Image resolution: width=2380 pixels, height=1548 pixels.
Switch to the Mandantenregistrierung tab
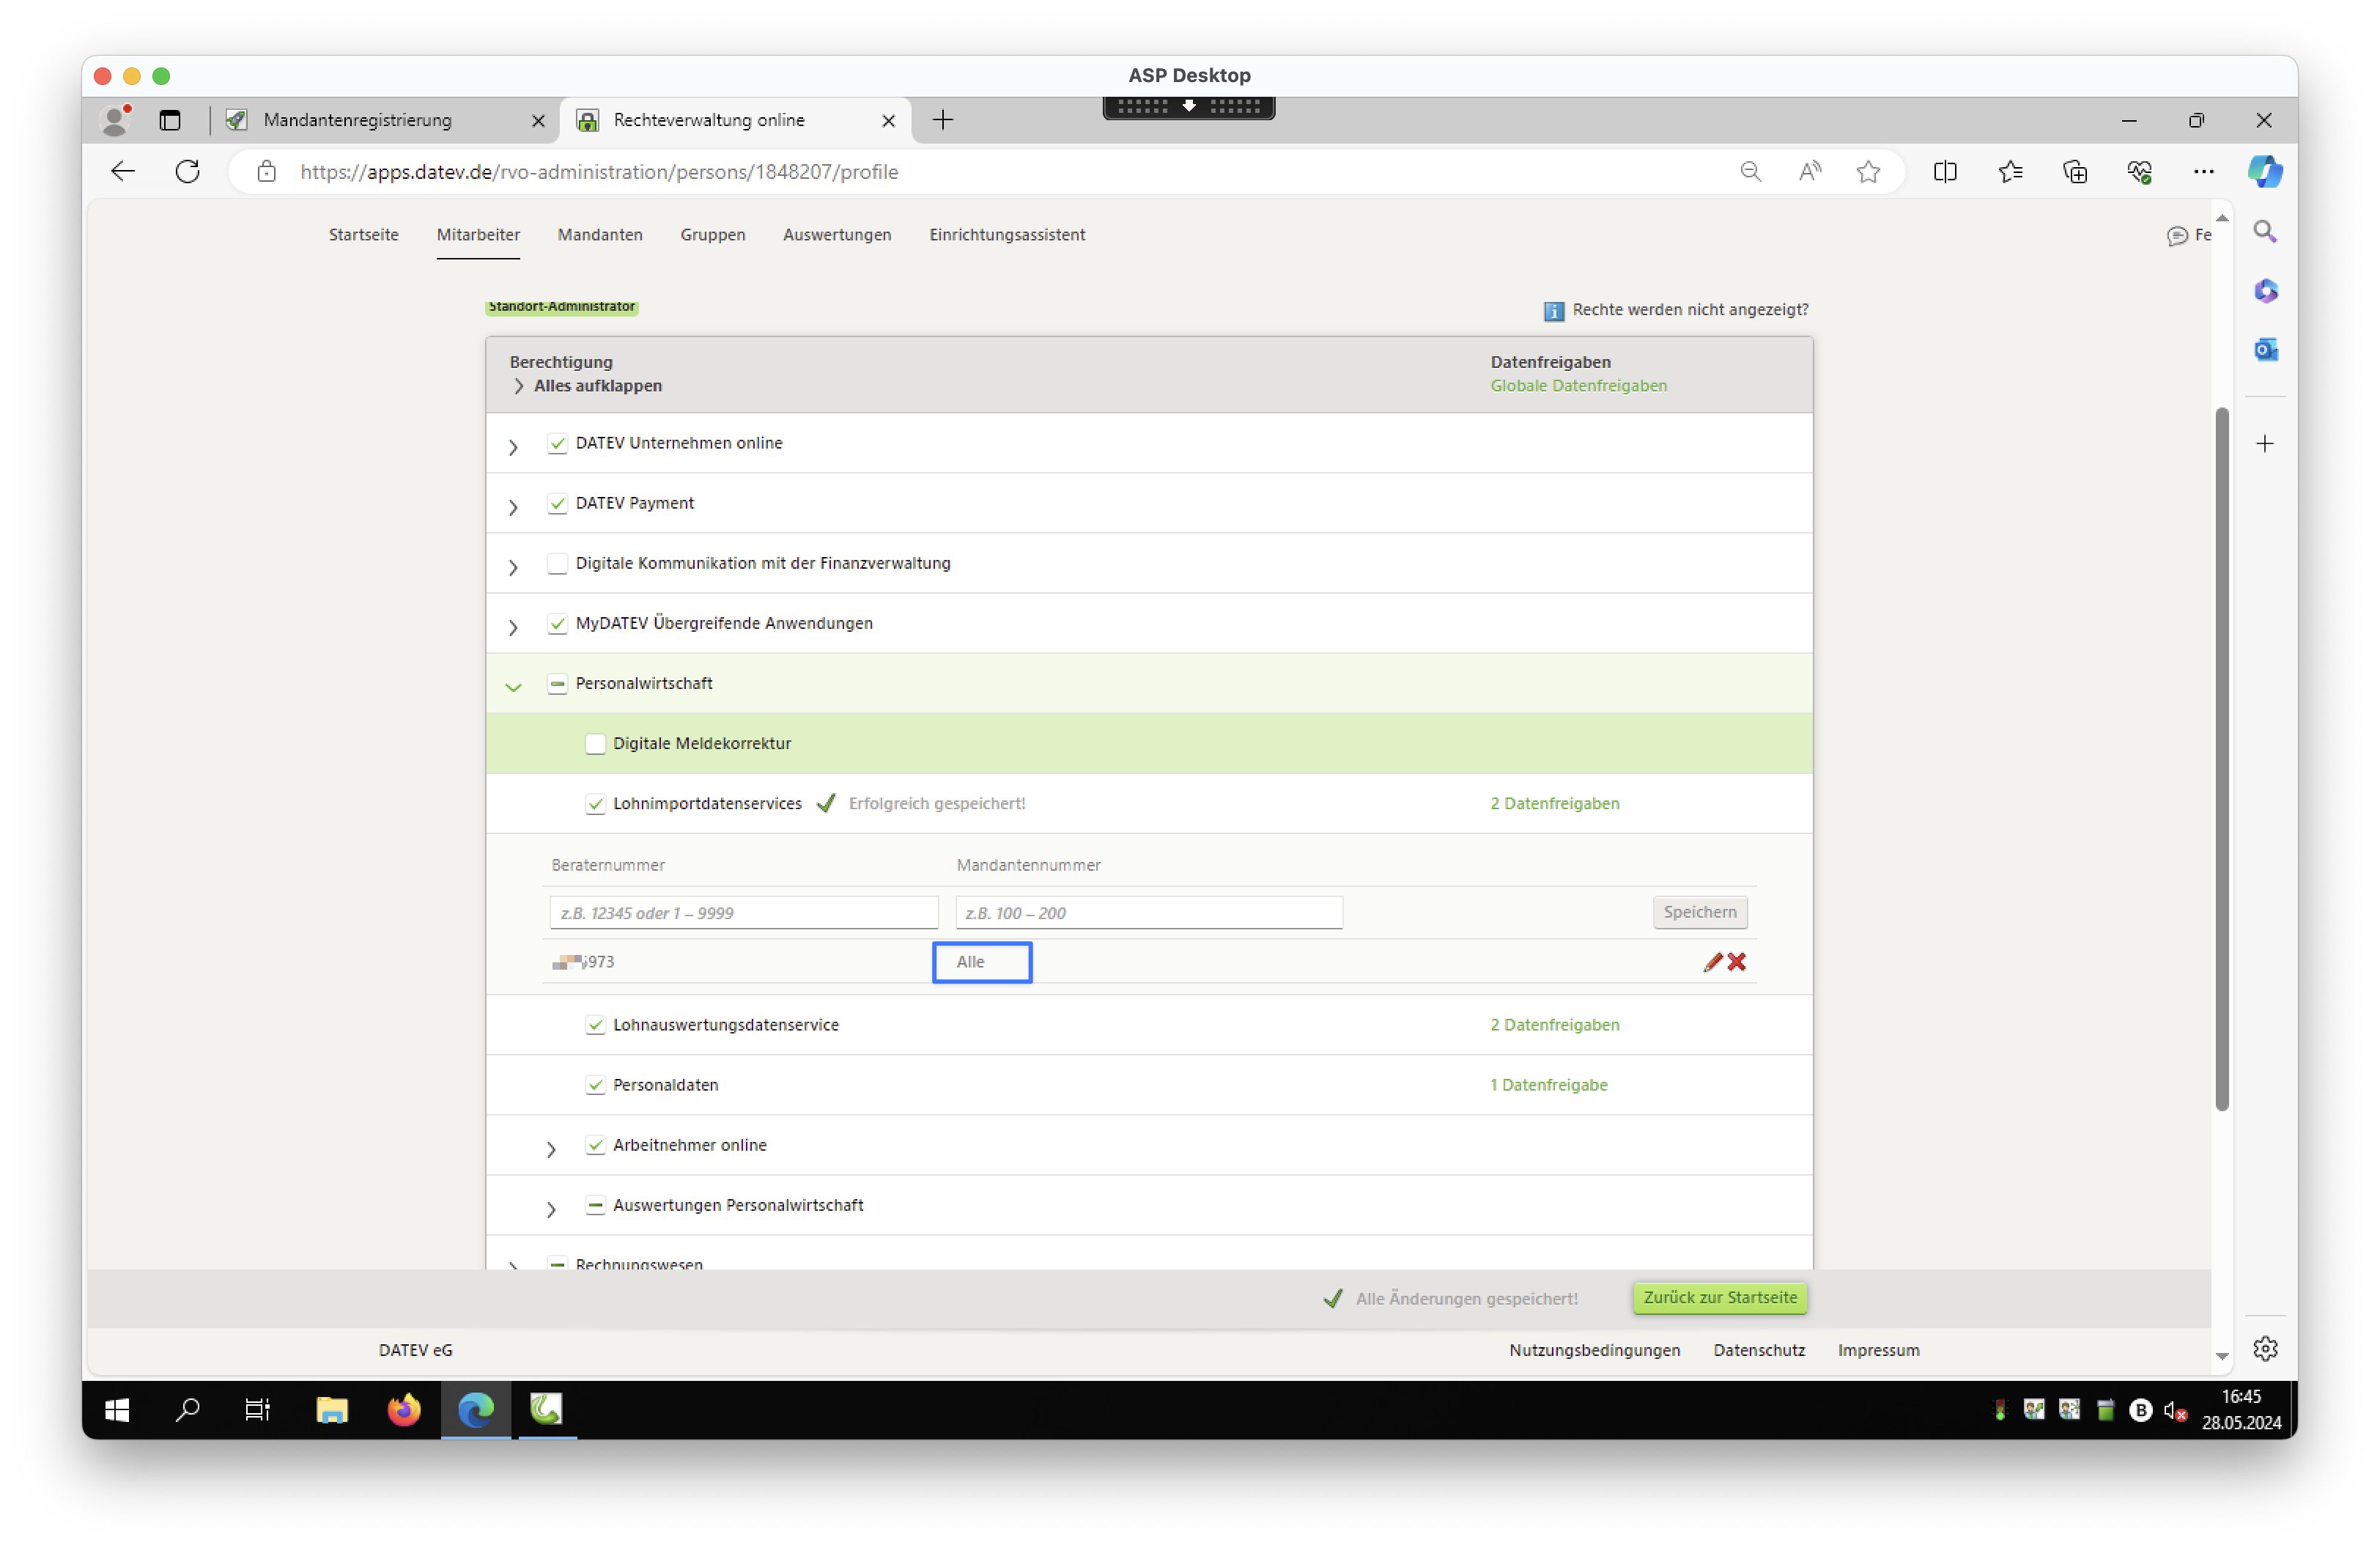click(x=357, y=120)
